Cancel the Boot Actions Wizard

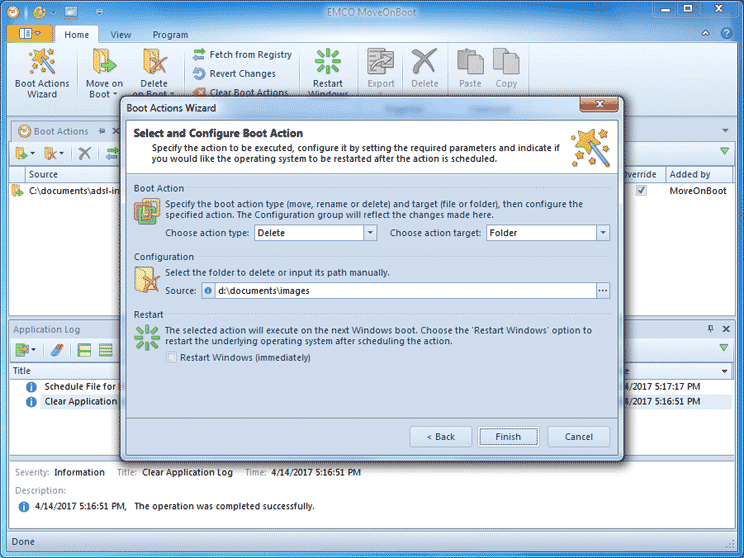tap(578, 437)
